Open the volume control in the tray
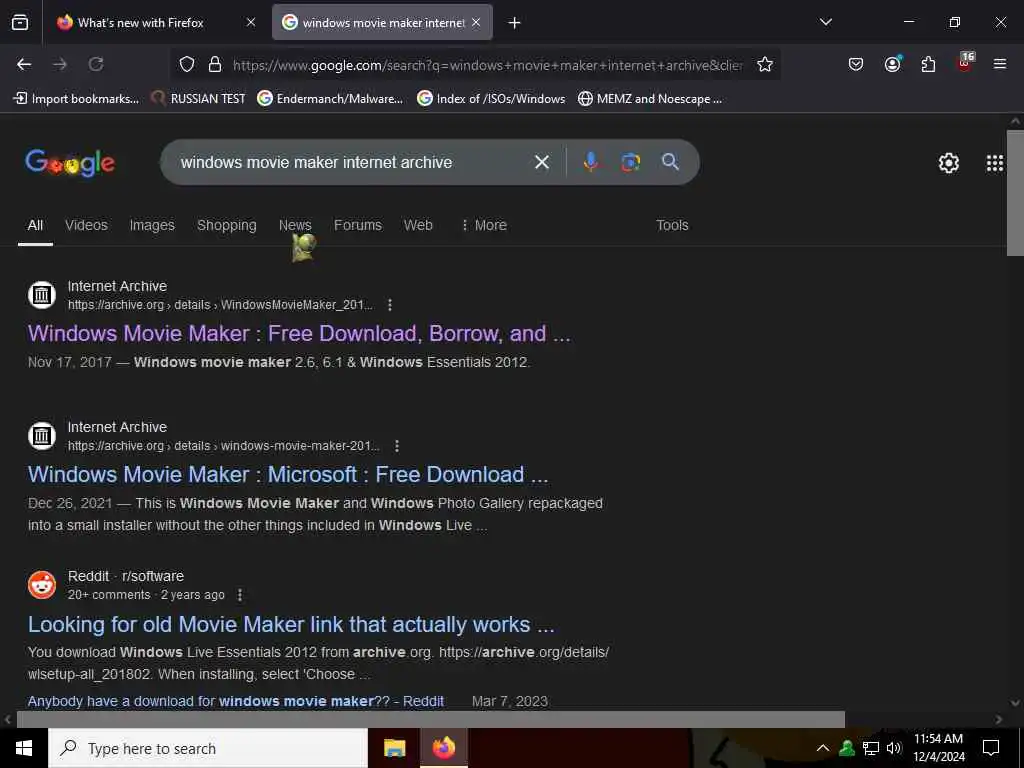 [894, 748]
